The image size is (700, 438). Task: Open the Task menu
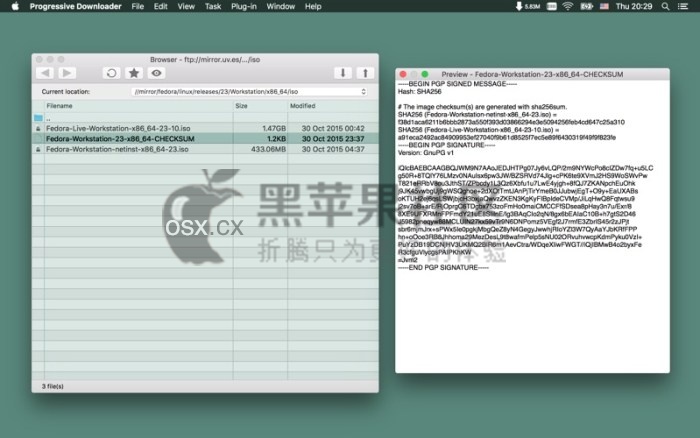[x=213, y=6]
